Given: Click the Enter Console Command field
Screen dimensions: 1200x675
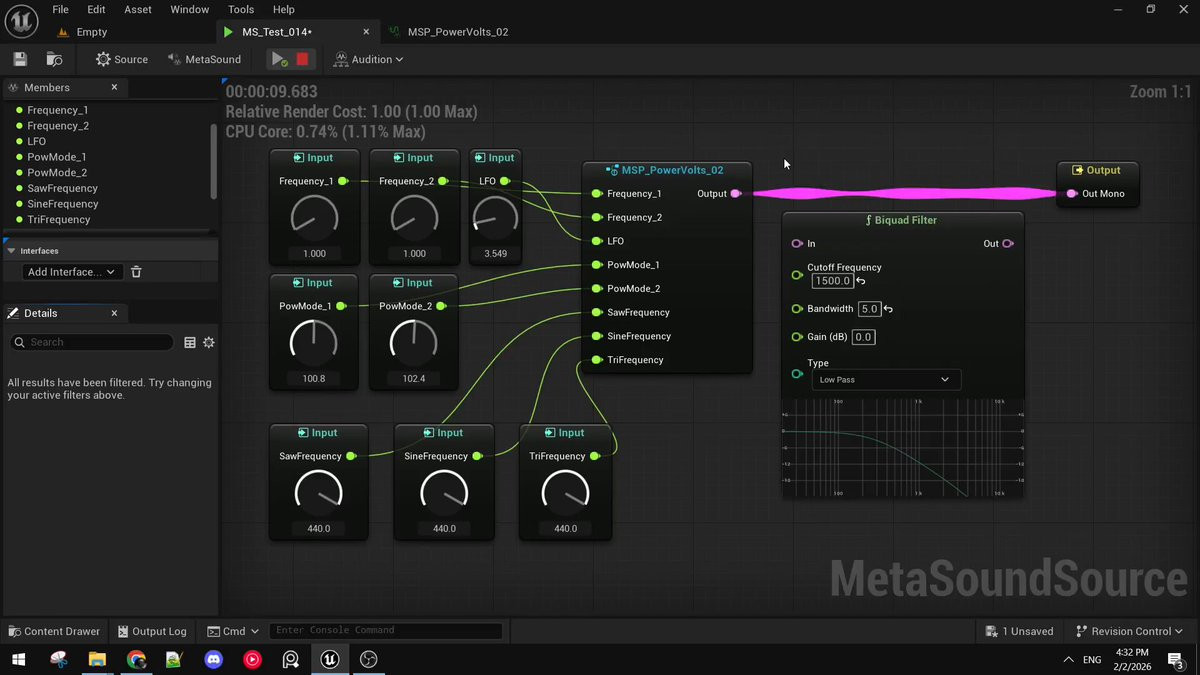Looking at the screenshot, I should point(386,630).
